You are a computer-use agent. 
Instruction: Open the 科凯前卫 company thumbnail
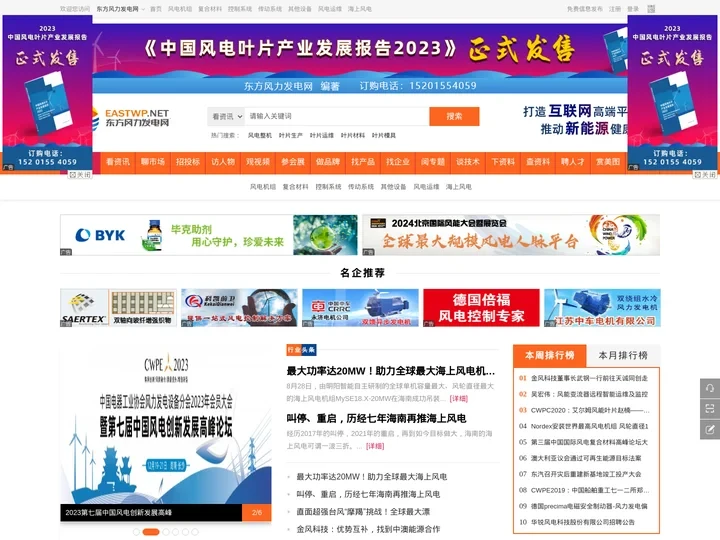coord(239,308)
